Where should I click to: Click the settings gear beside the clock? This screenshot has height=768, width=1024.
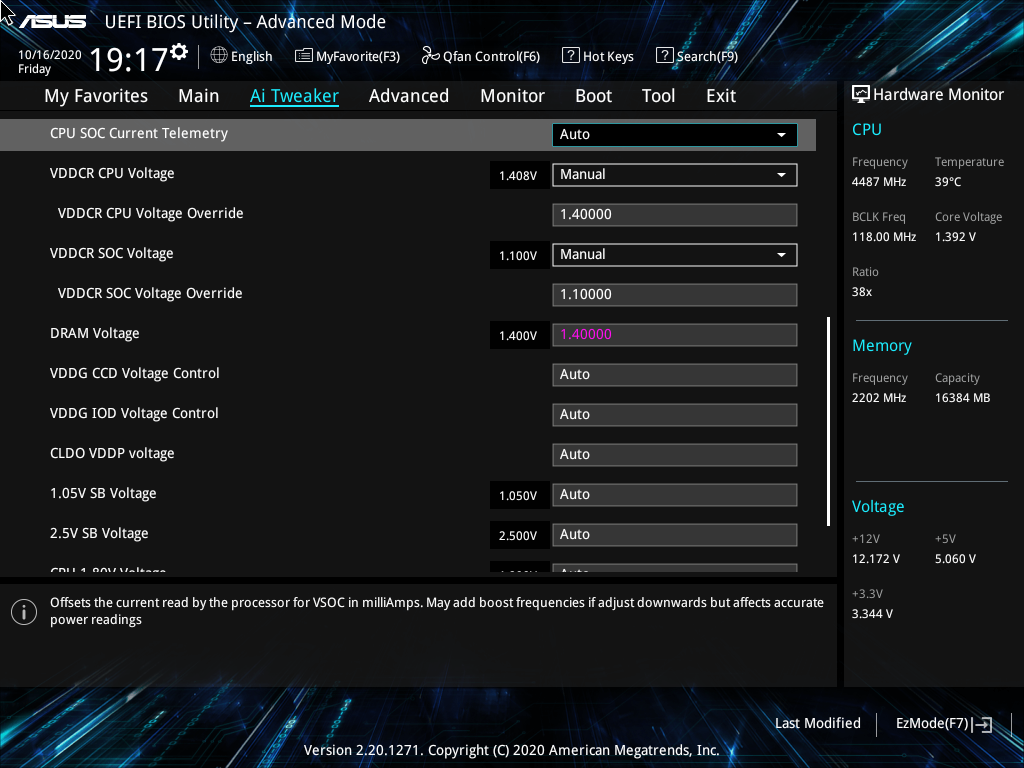click(x=179, y=52)
